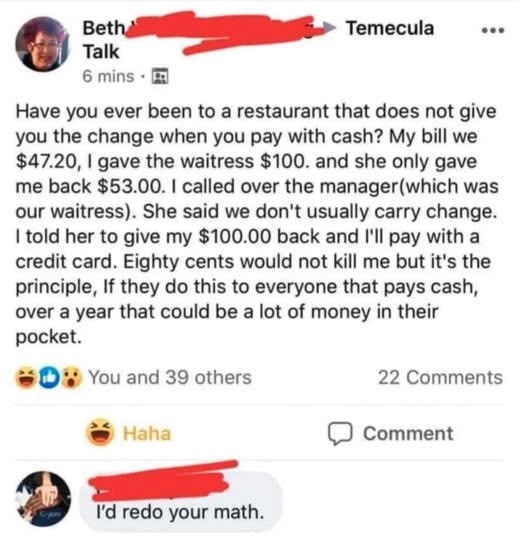
Task: Toggle the Haha reaction button
Action: pyautogui.click(x=128, y=433)
